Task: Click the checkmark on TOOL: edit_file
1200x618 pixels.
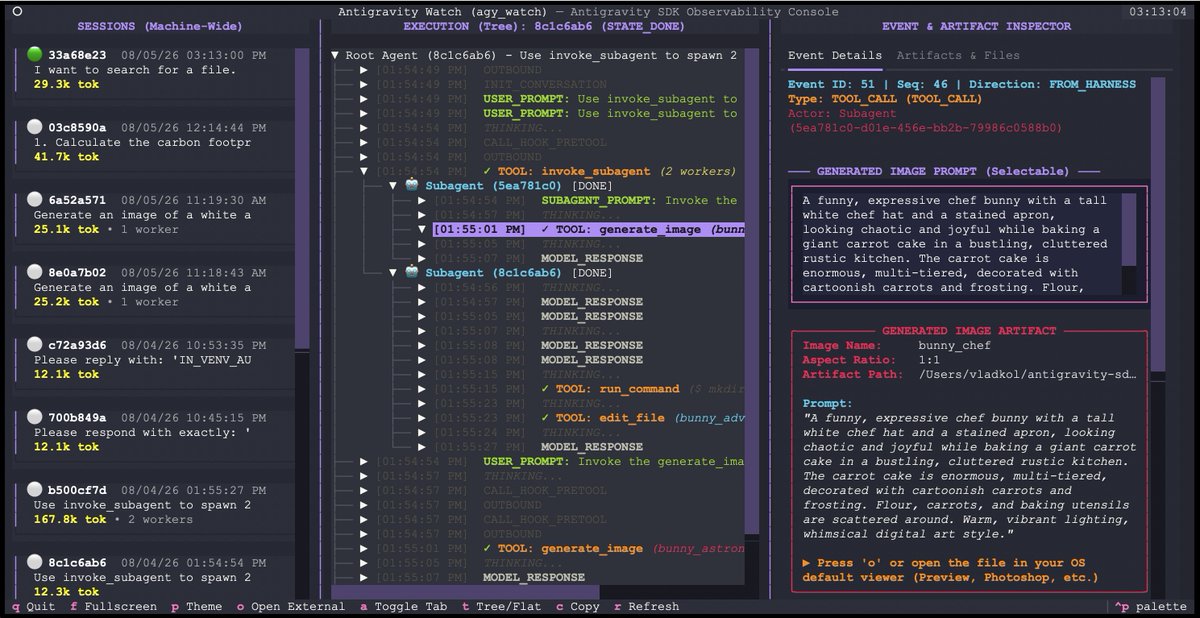Action: [x=545, y=418]
